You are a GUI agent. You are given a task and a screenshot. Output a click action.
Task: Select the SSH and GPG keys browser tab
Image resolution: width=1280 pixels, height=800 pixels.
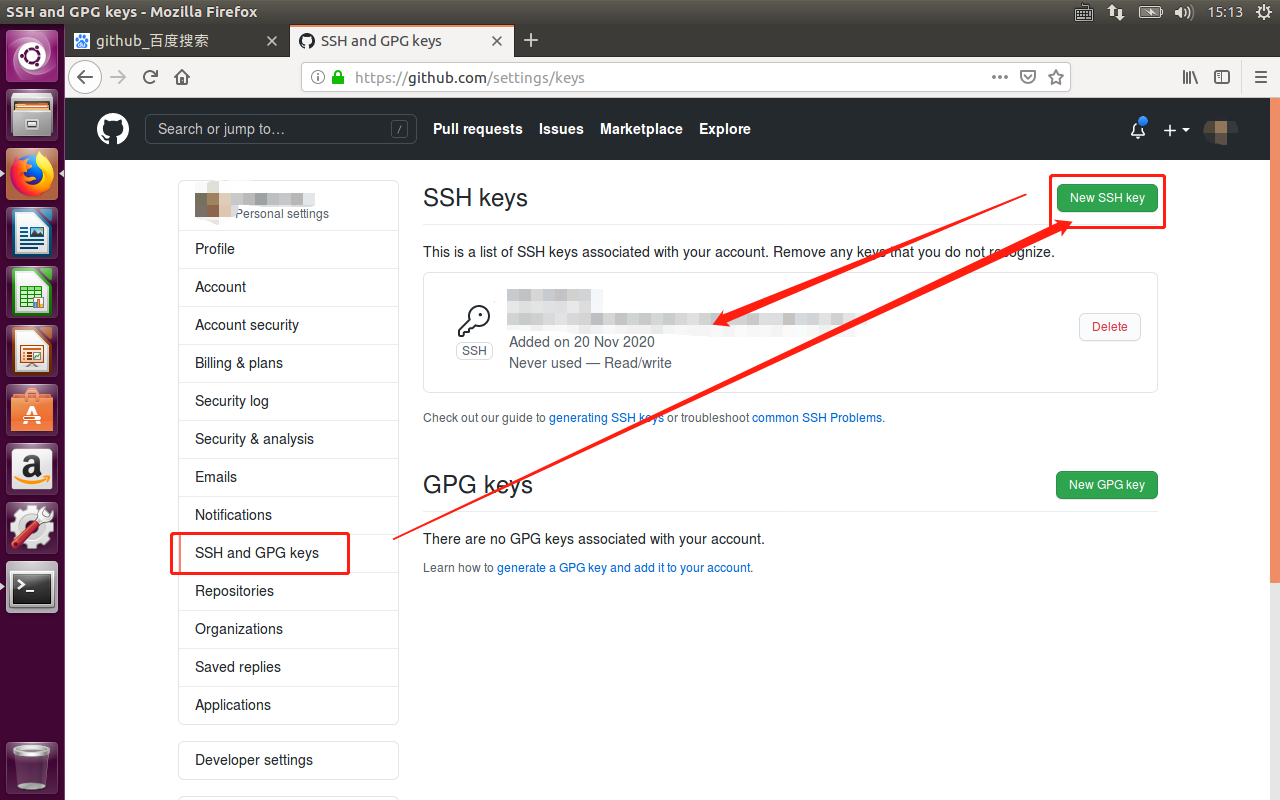[401, 41]
